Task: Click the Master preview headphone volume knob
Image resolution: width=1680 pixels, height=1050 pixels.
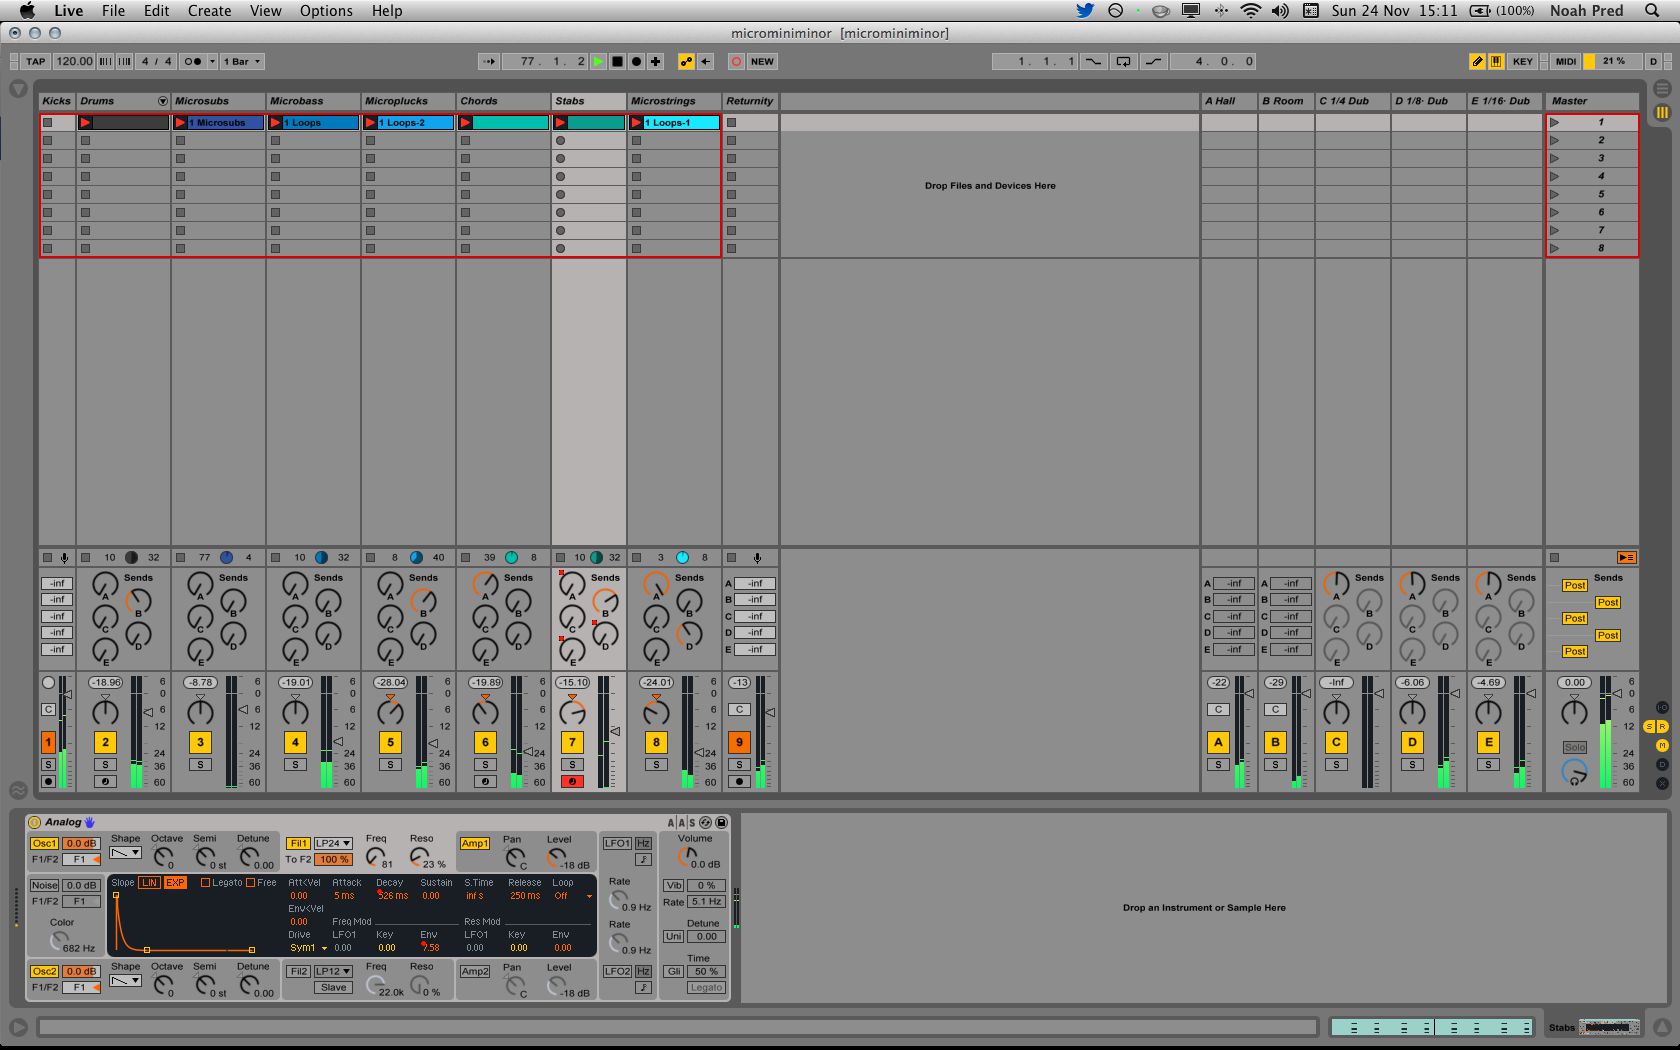Action: [1575, 773]
